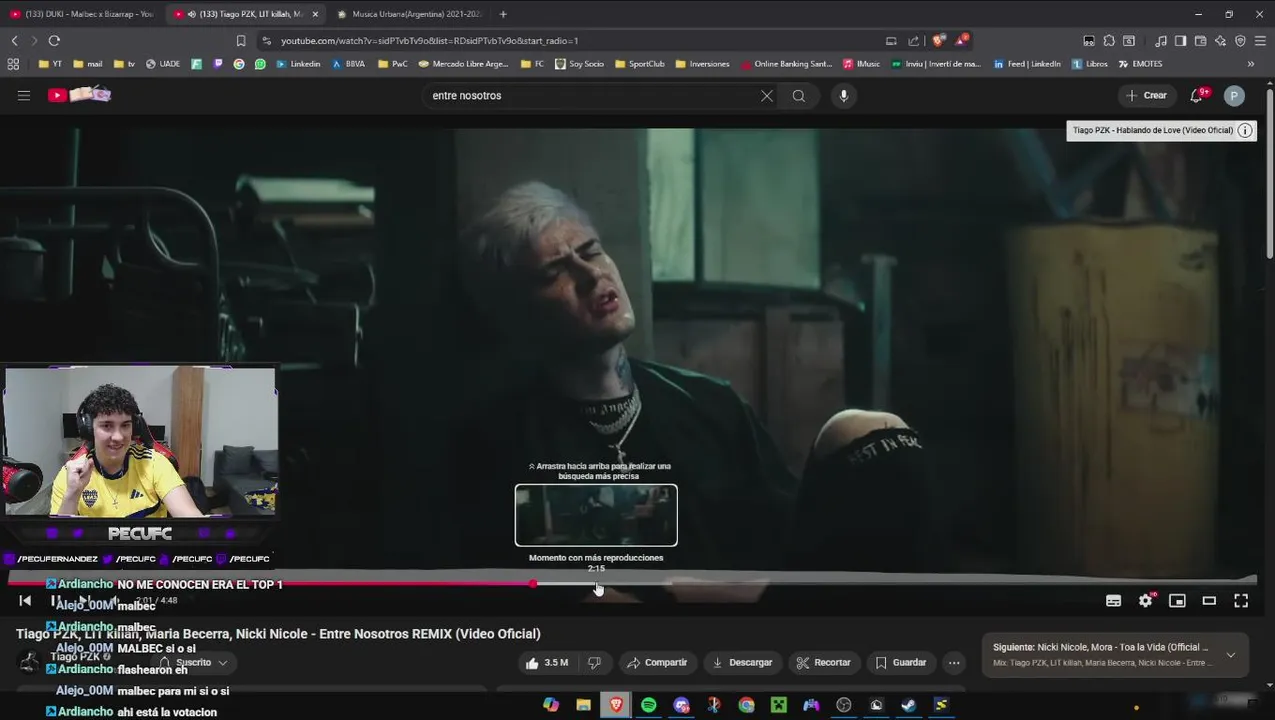Save the video with Guardar

pyautogui.click(x=900, y=662)
